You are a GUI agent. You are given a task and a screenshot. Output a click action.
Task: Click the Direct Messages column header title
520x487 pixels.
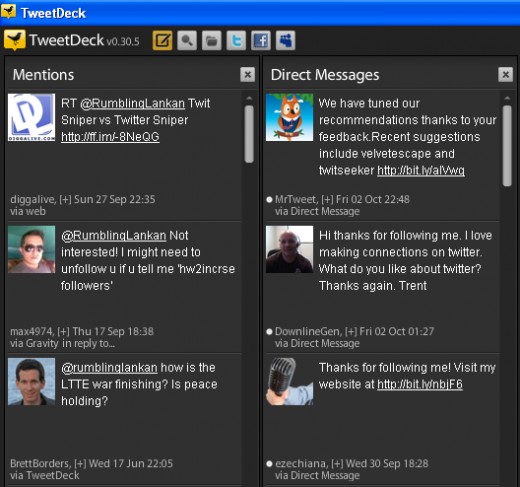(x=325, y=75)
